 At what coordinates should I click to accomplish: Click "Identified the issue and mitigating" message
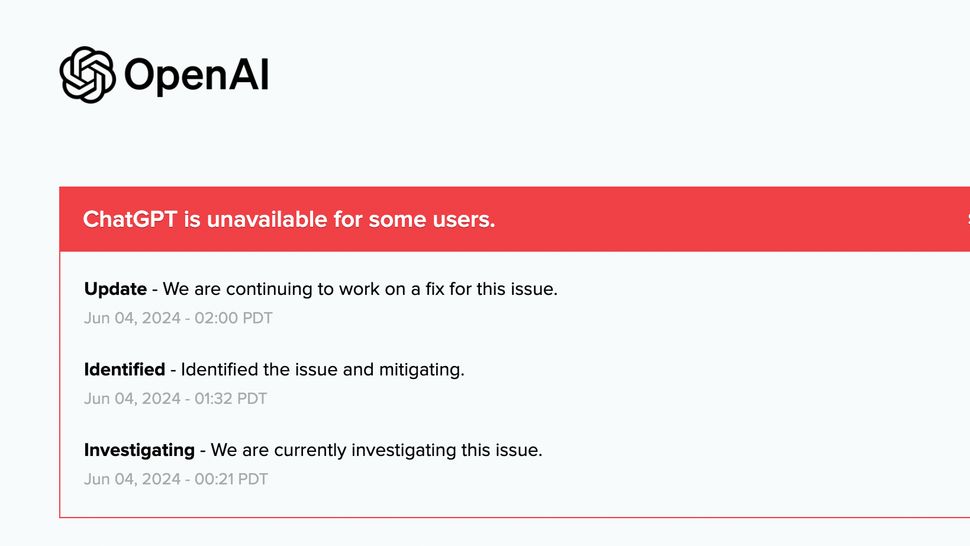[x=322, y=369]
